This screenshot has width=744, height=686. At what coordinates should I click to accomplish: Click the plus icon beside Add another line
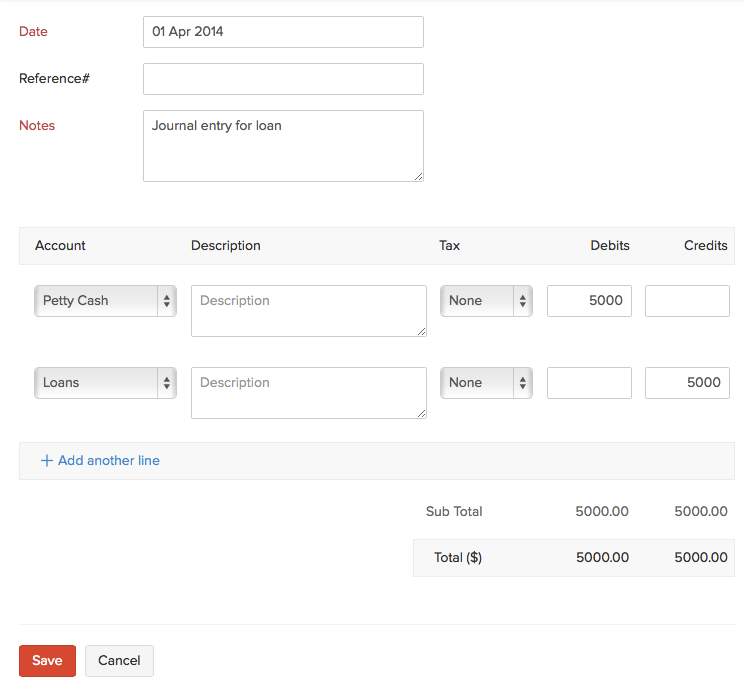[46, 461]
